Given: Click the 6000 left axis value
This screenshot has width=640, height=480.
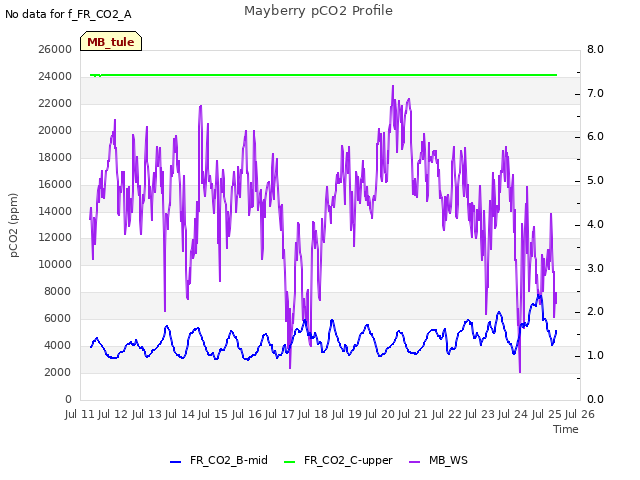Looking at the screenshot, I should point(58,318).
